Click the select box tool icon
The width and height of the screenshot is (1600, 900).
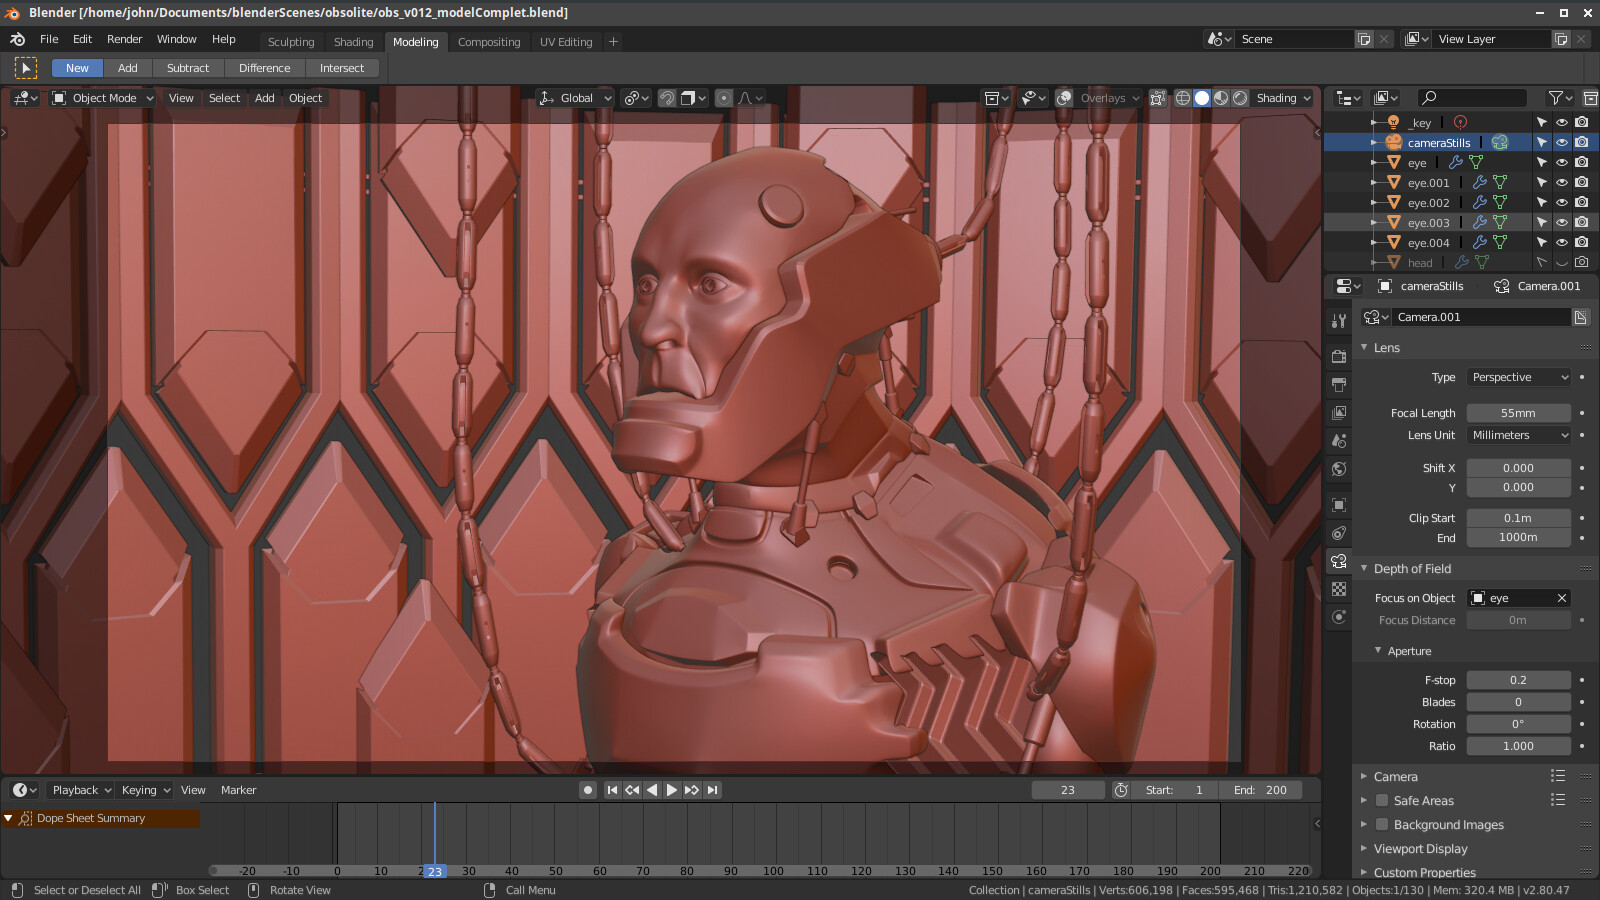point(25,68)
